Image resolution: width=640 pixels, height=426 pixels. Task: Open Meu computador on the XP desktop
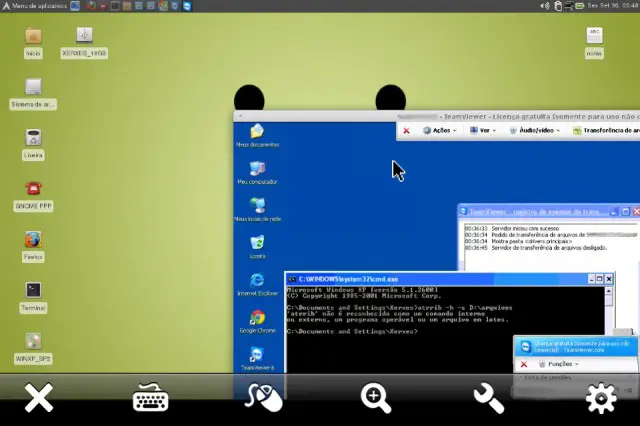pyautogui.click(x=257, y=173)
